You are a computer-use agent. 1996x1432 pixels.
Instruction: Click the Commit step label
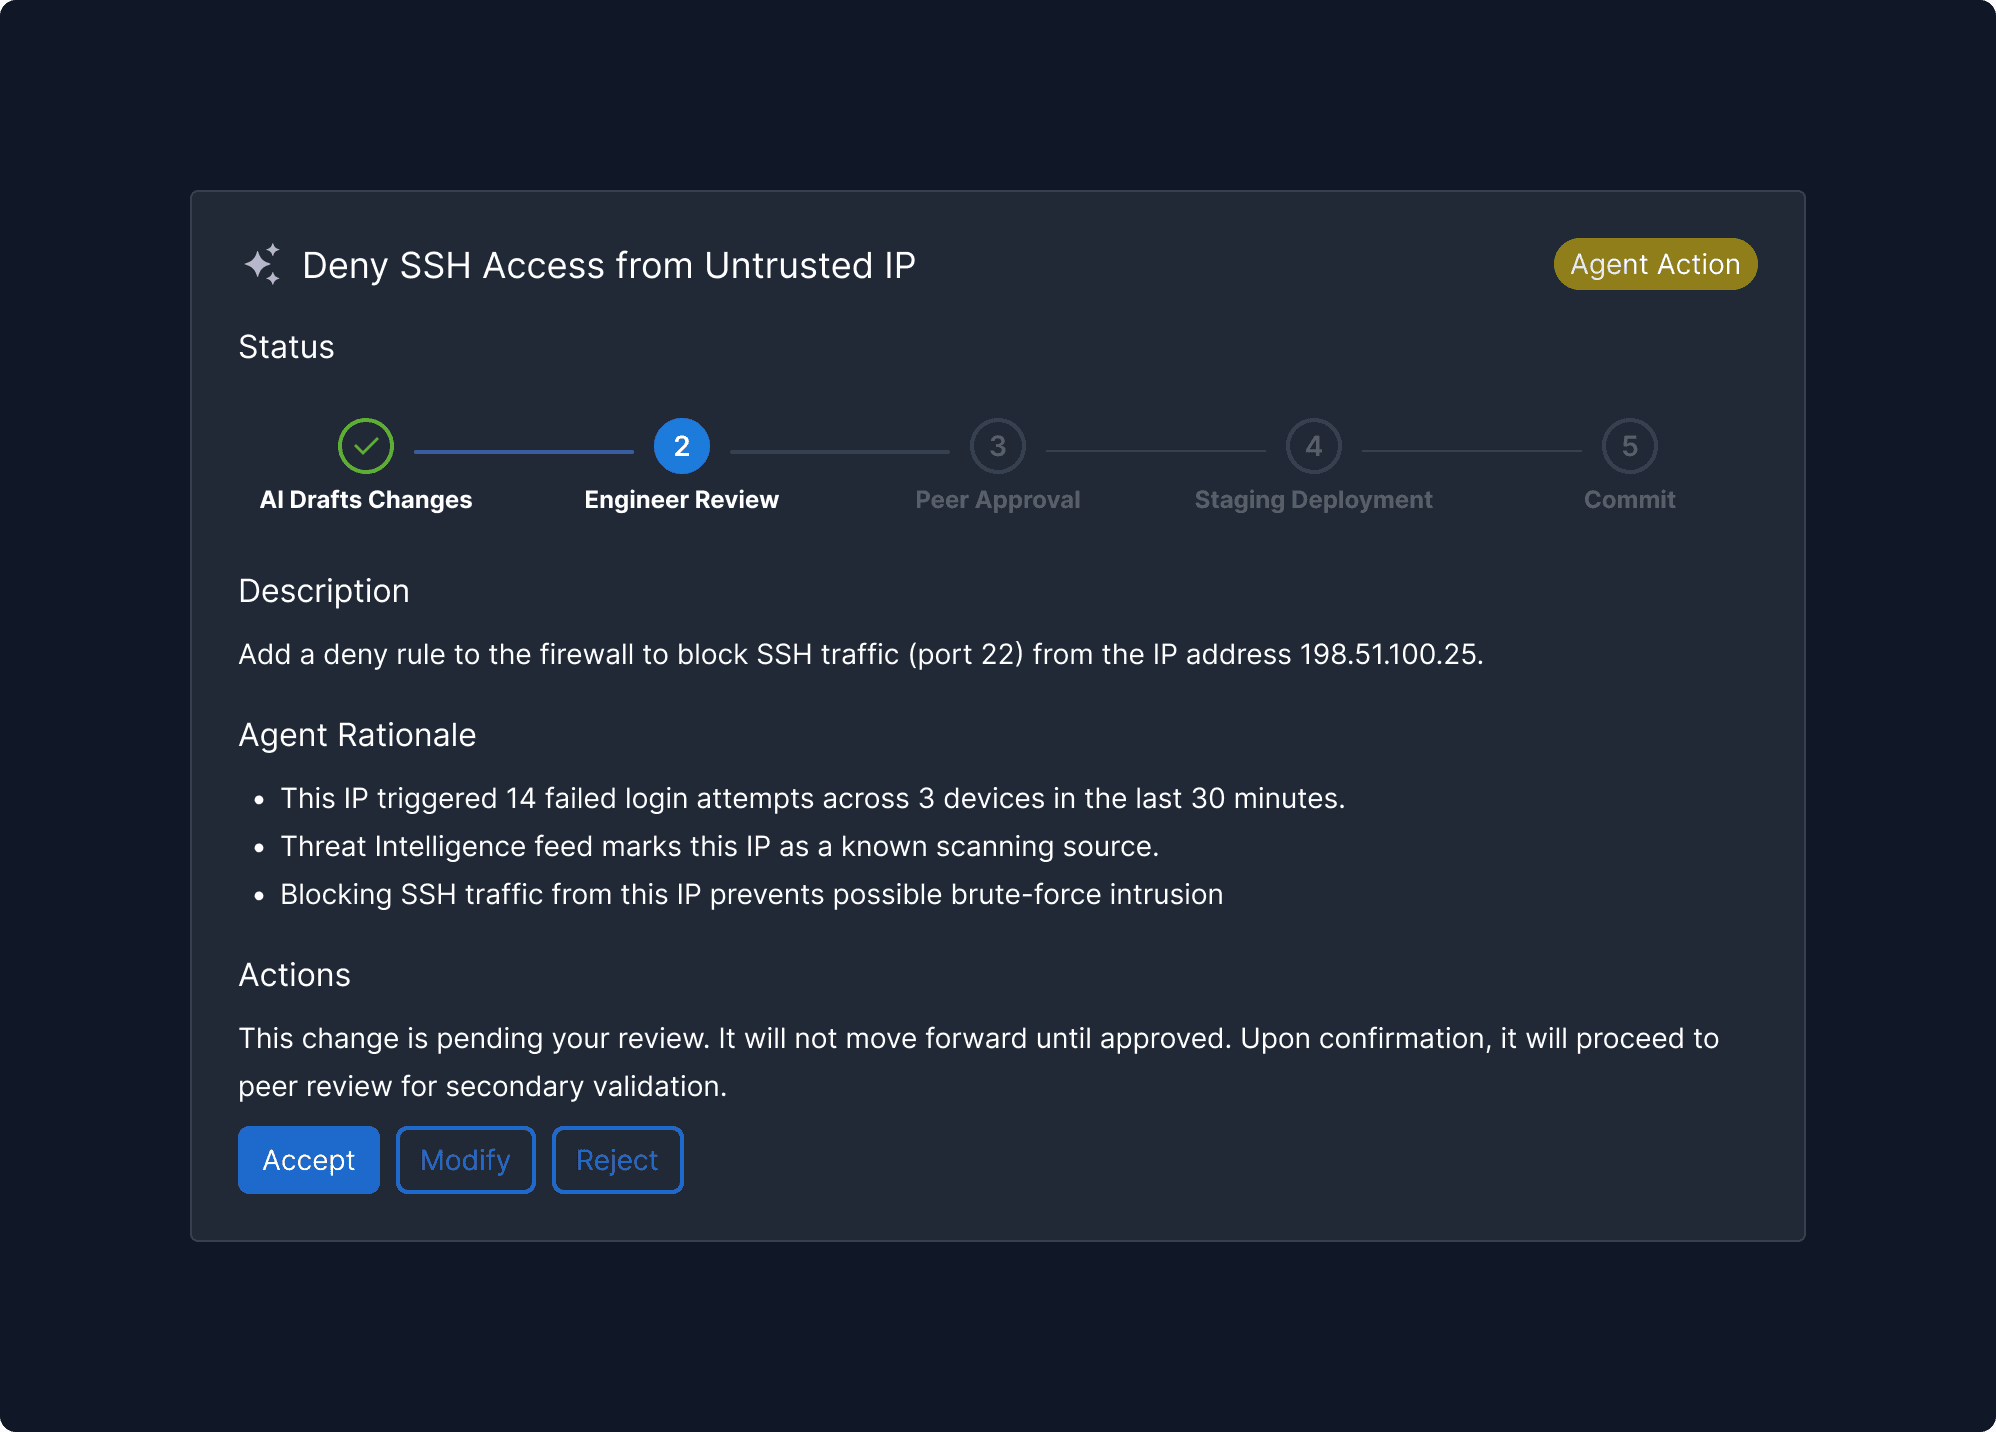[1630, 500]
